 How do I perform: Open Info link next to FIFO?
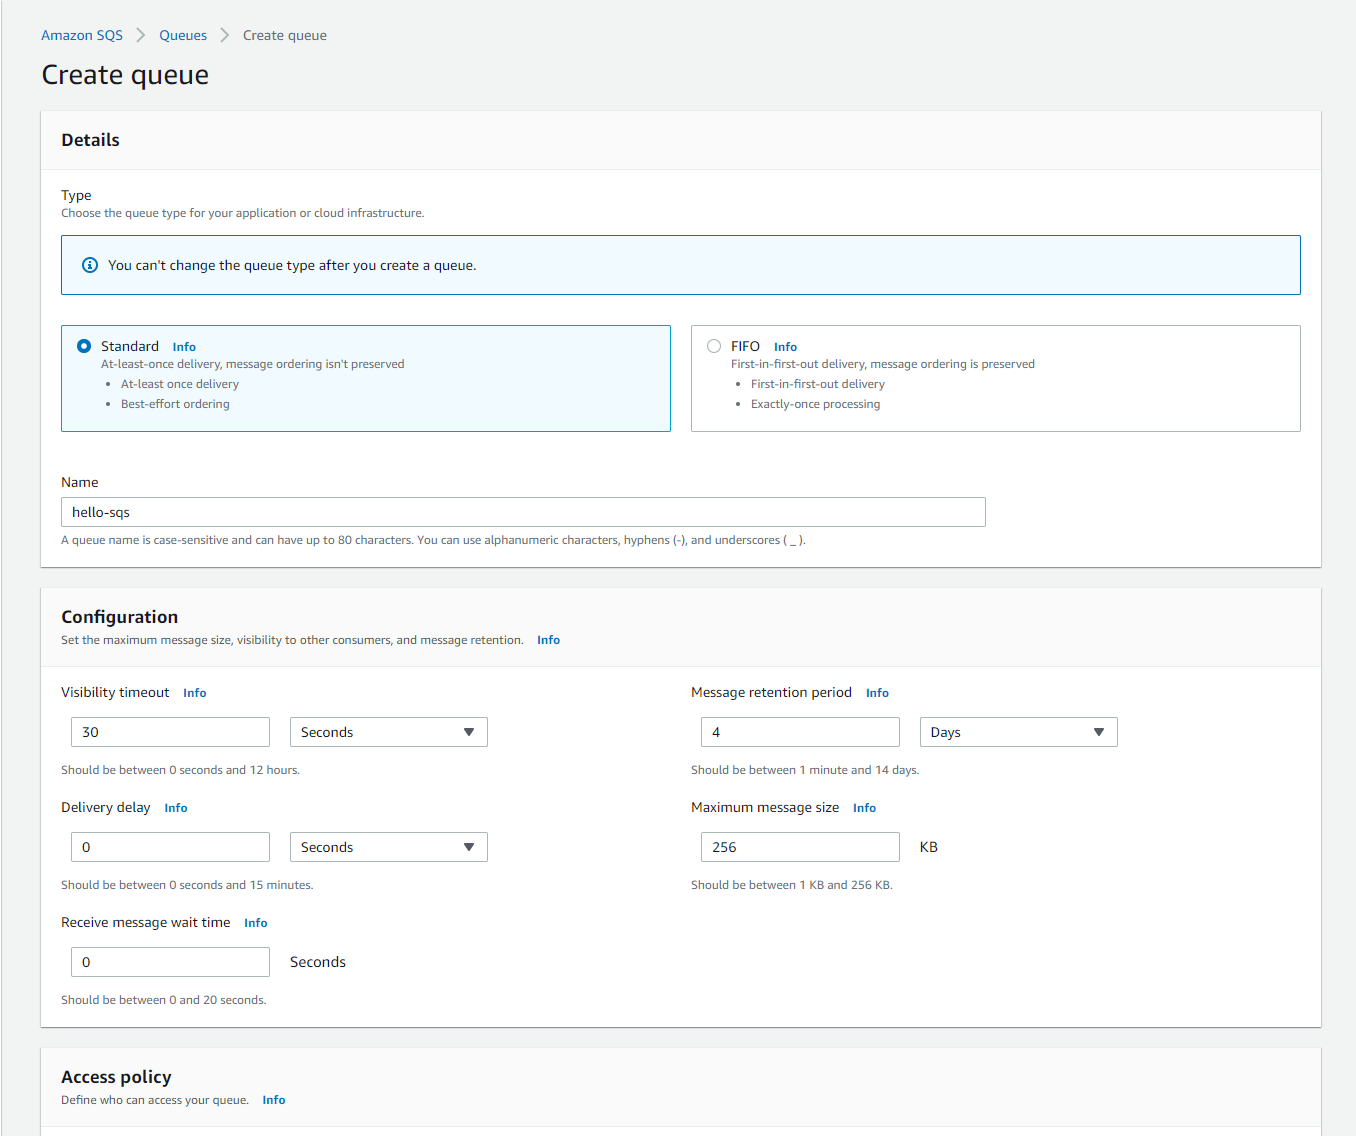click(x=785, y=347)
